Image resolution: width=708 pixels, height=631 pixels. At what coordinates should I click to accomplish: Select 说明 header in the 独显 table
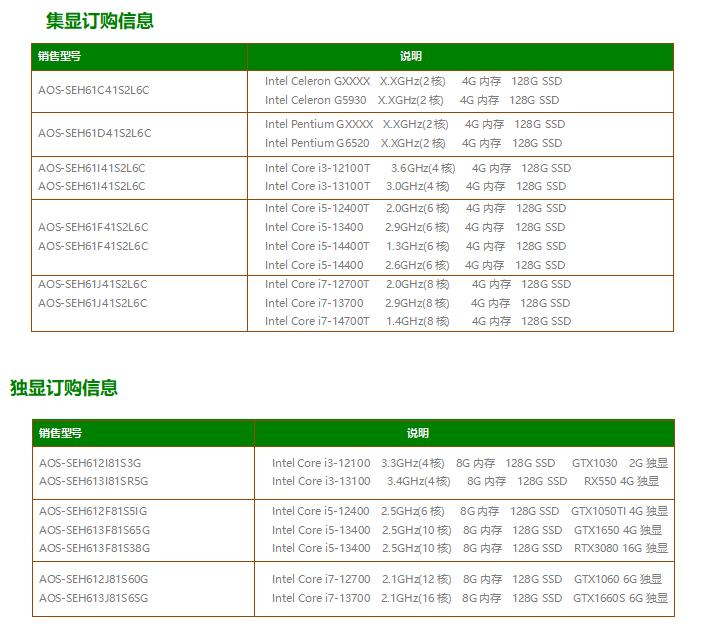(x=418, y=433)
